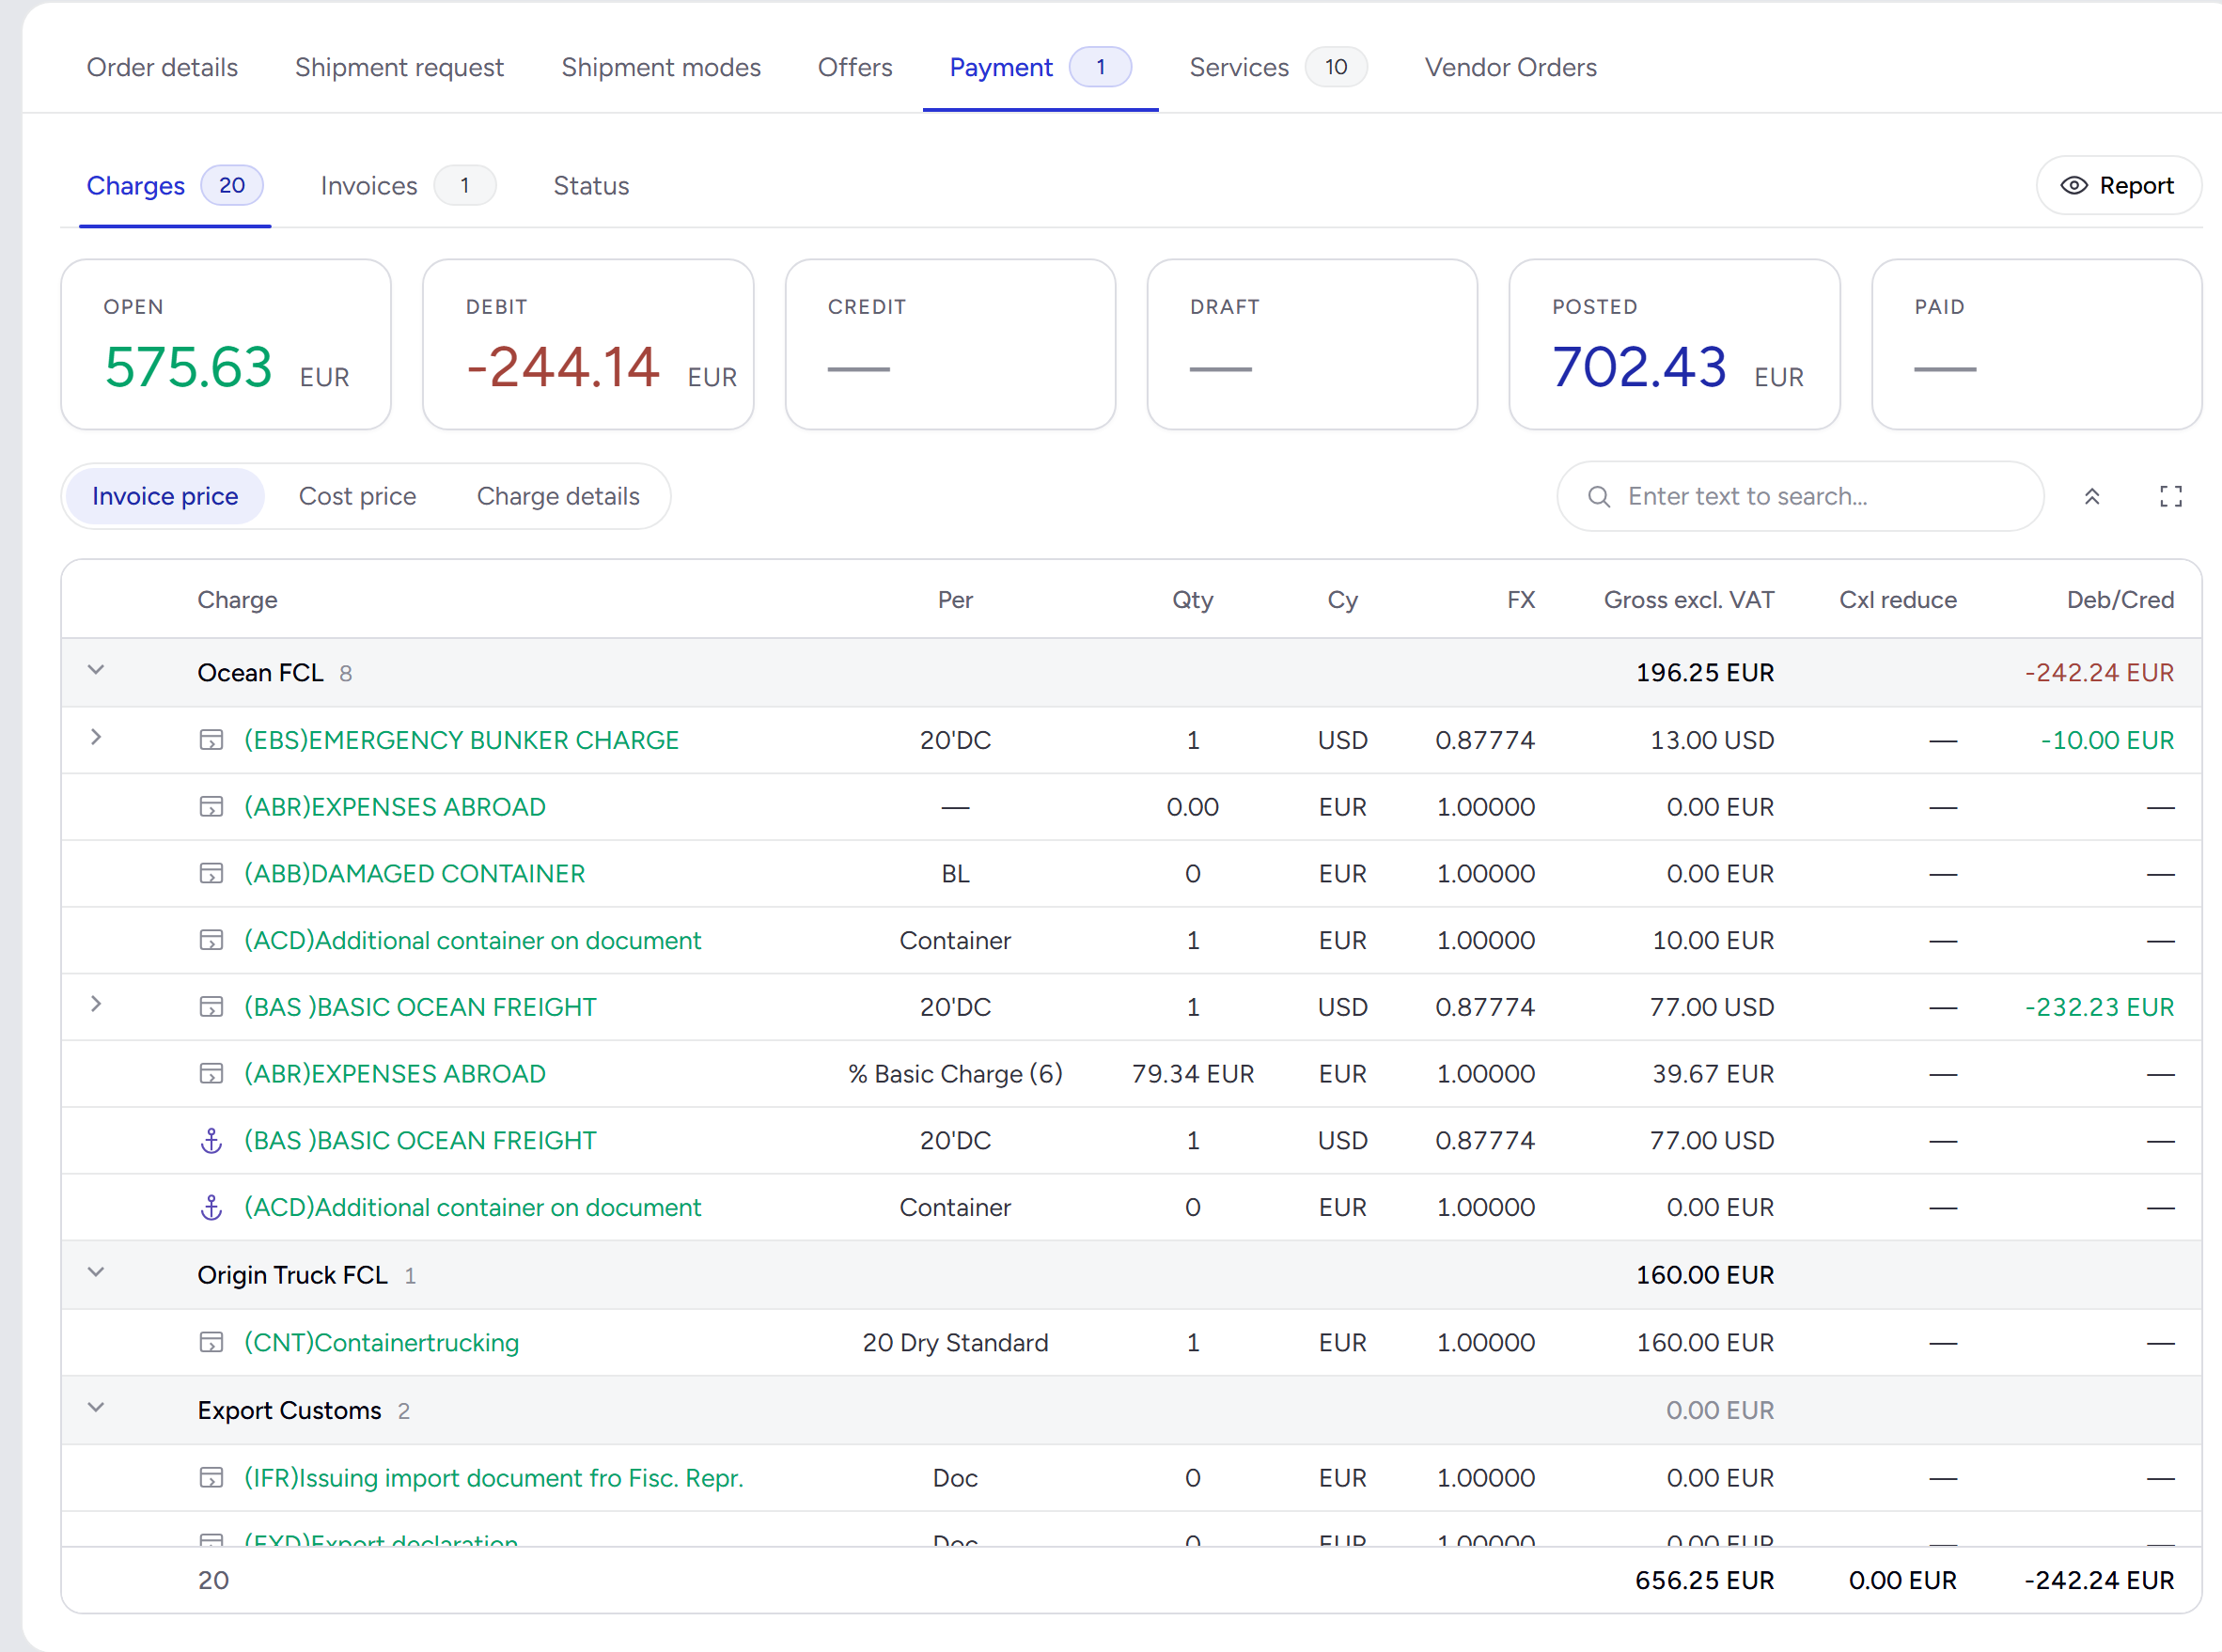Click the icon beside EBS Emergency Bunker Charge
2222x1652 pixels.
click(211, 740)
